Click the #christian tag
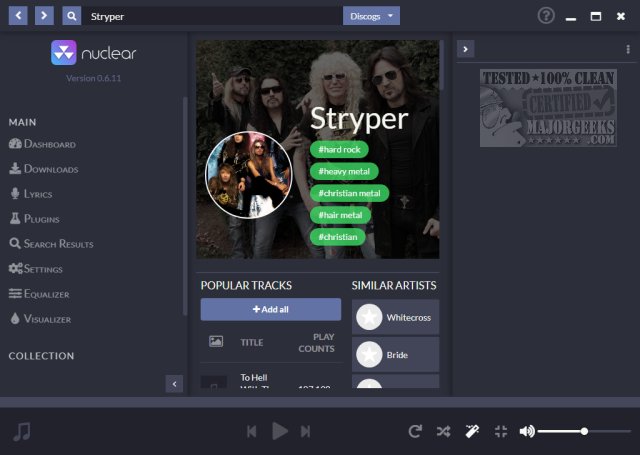The width and height of the screenshot is (640, 455). (x=338, y=237)
